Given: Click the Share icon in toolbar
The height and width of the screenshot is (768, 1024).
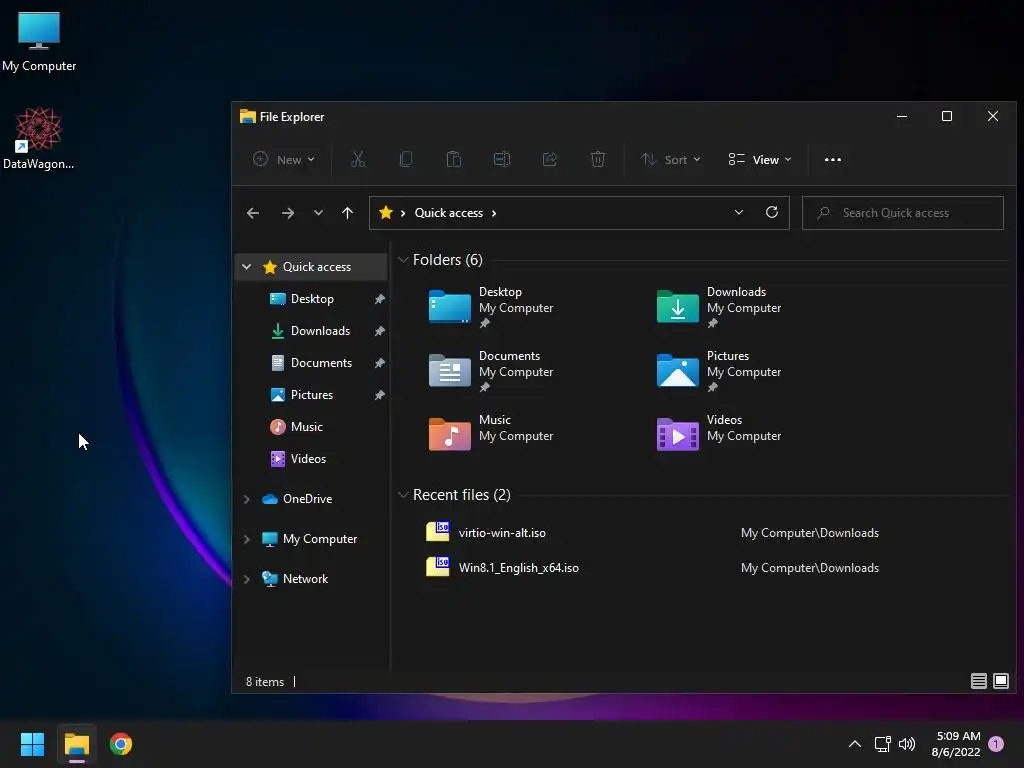Looking at the screenshot, I should point(550,159).
